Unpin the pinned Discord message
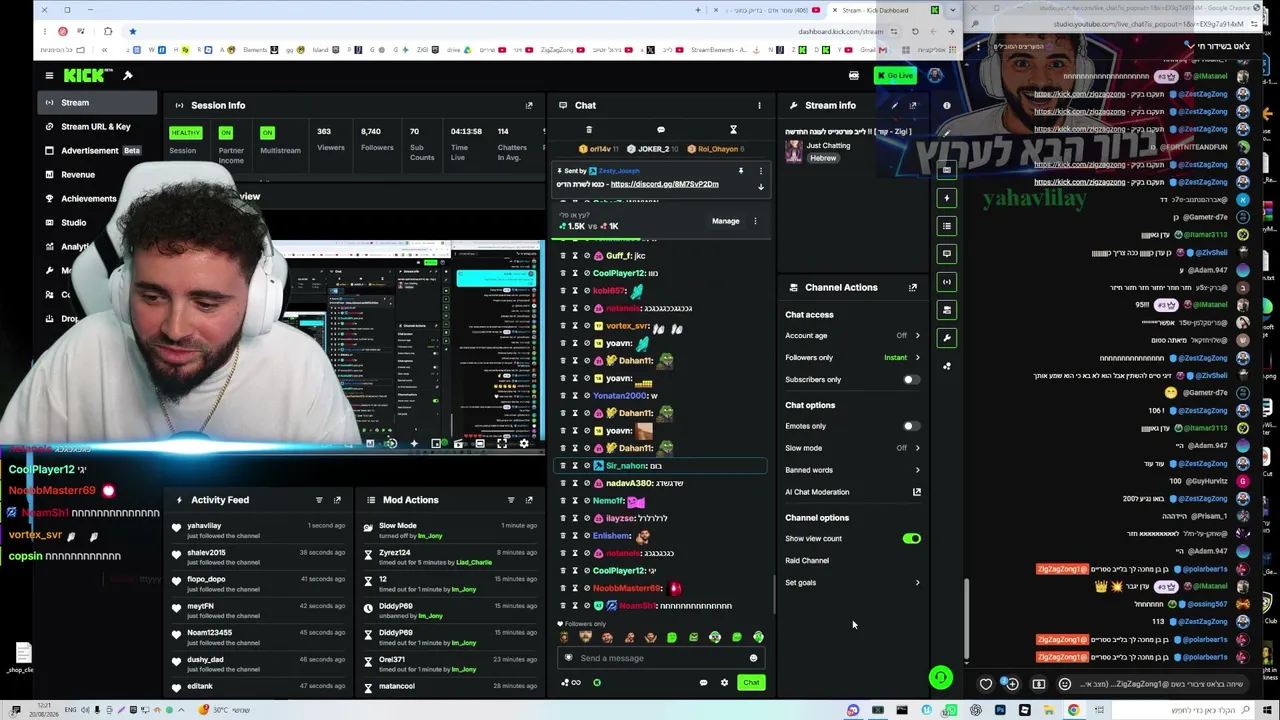The image size is (1280, 720). click(x=741, y=171)
